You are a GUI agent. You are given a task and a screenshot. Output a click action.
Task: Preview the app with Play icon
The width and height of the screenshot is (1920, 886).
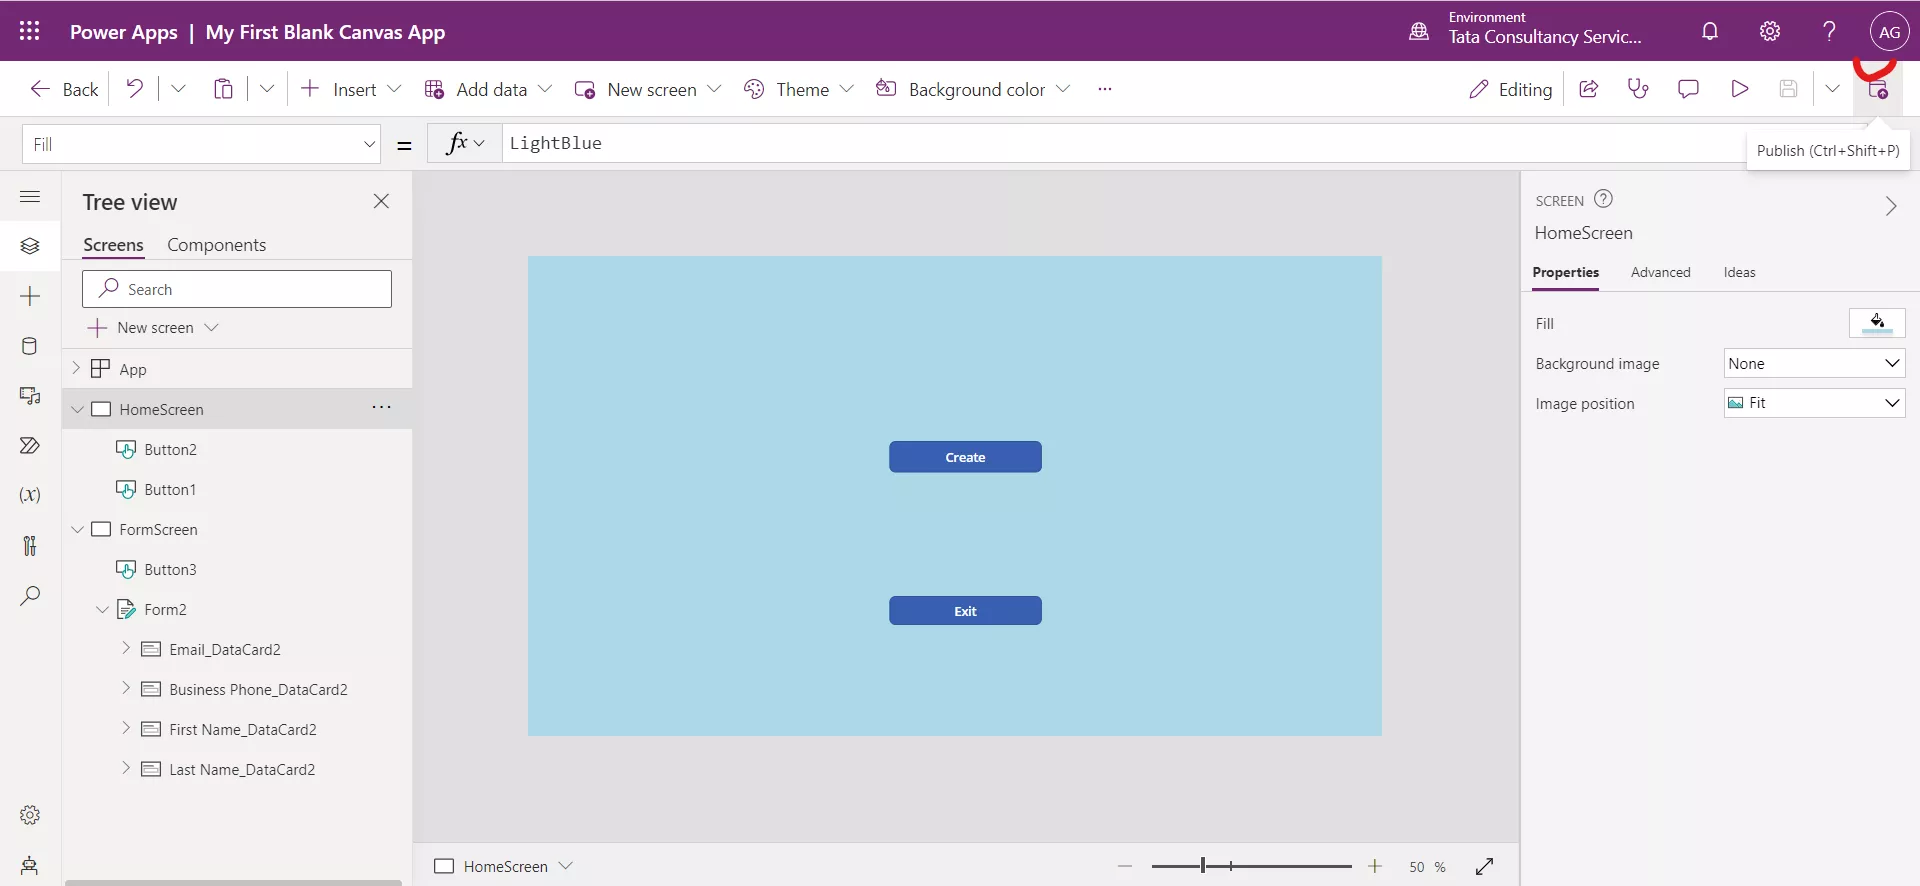pyautogui.click(x=1739, y=89)
